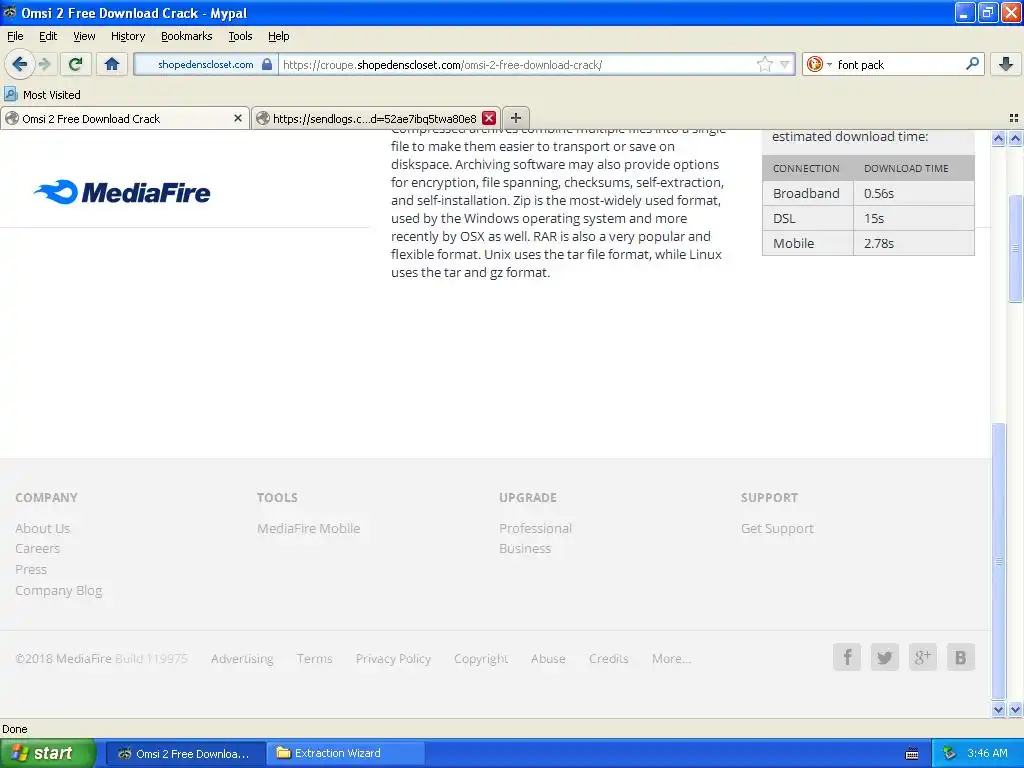Screen dimensions: 1024x768
Task: Click the Twitter social icon
Action: pos(884,657)
